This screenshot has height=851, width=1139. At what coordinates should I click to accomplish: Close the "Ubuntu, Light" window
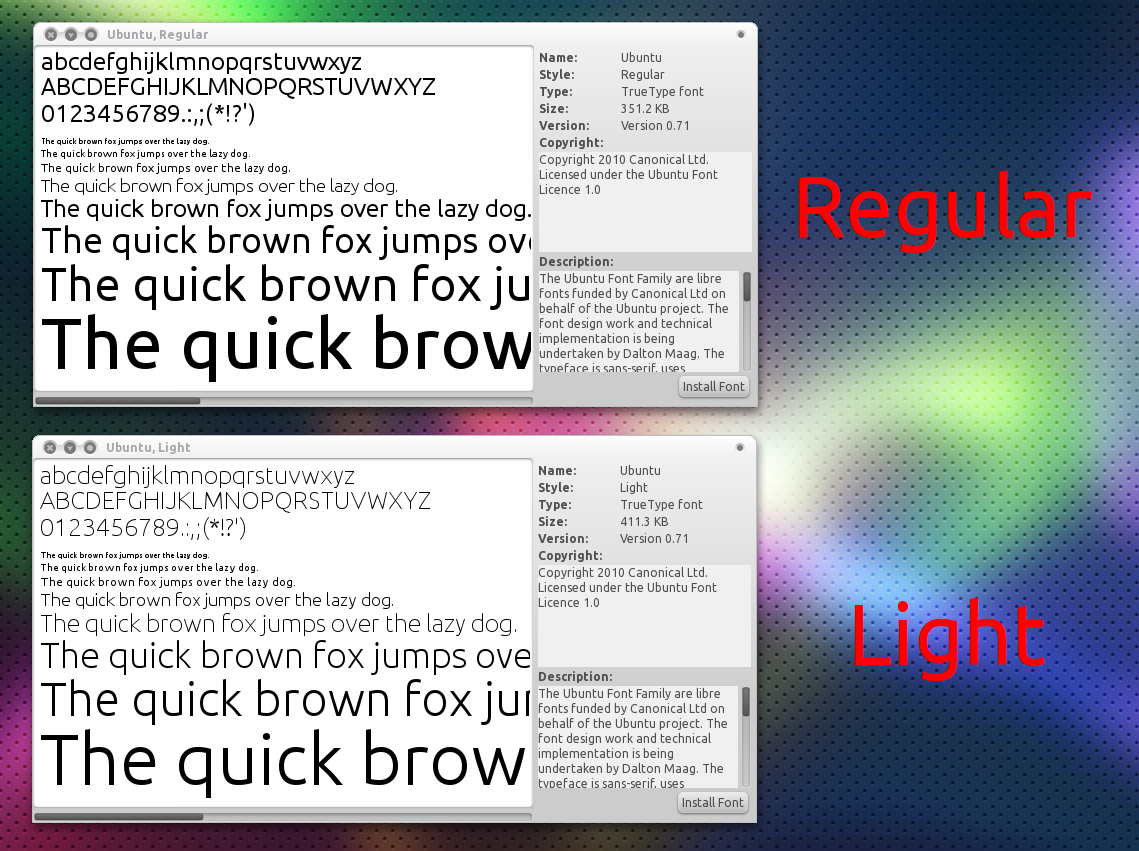[x=50, y=447]
